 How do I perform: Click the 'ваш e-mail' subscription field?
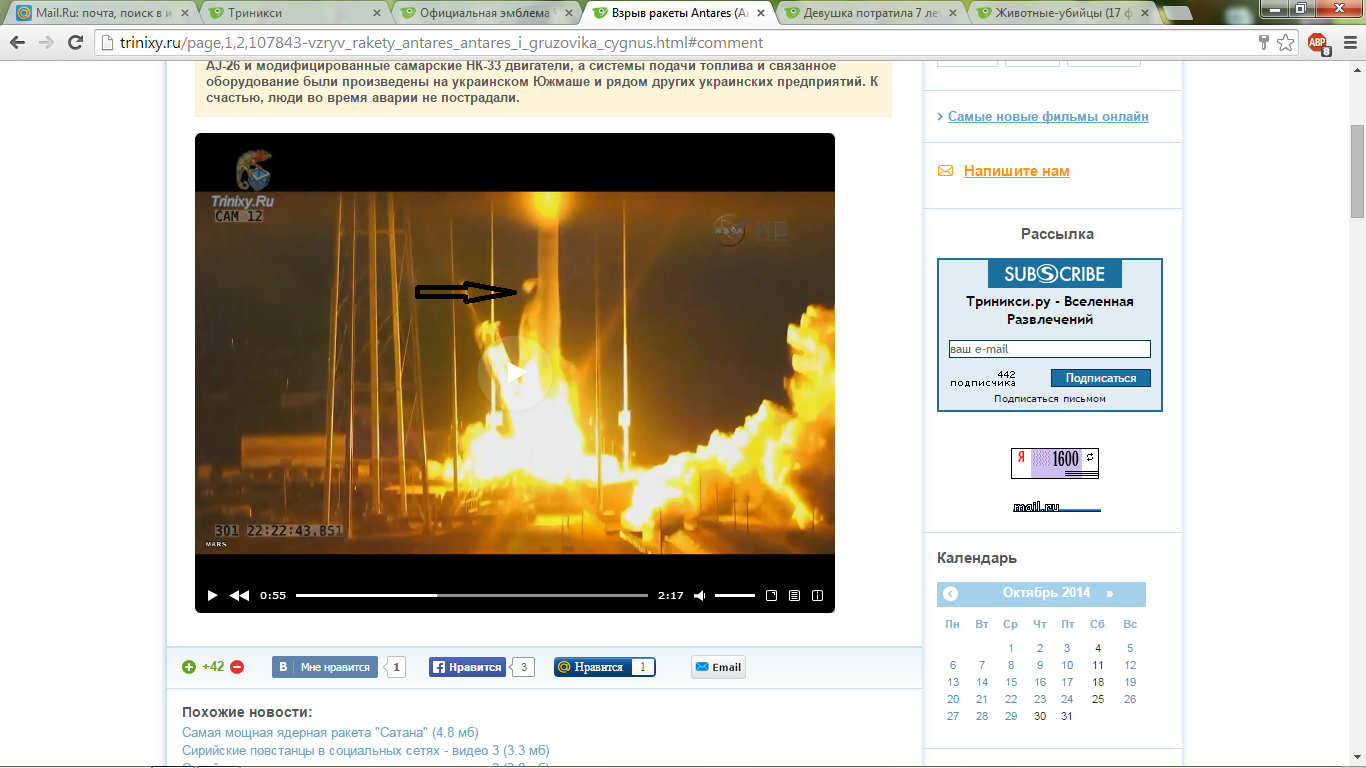(x=1049, y=349)
